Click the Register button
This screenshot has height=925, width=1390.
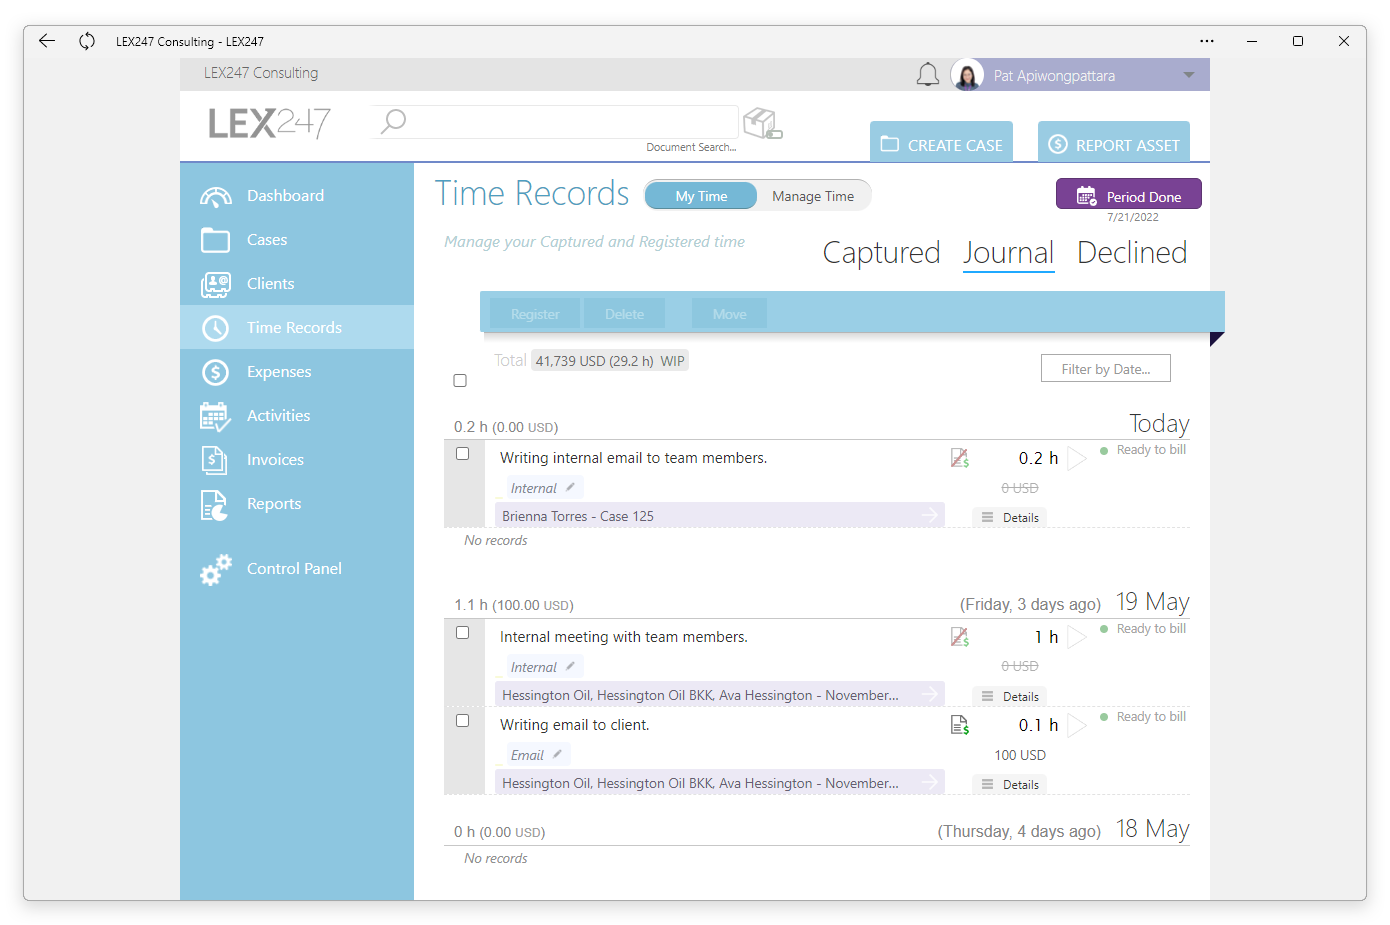point(535,314)
